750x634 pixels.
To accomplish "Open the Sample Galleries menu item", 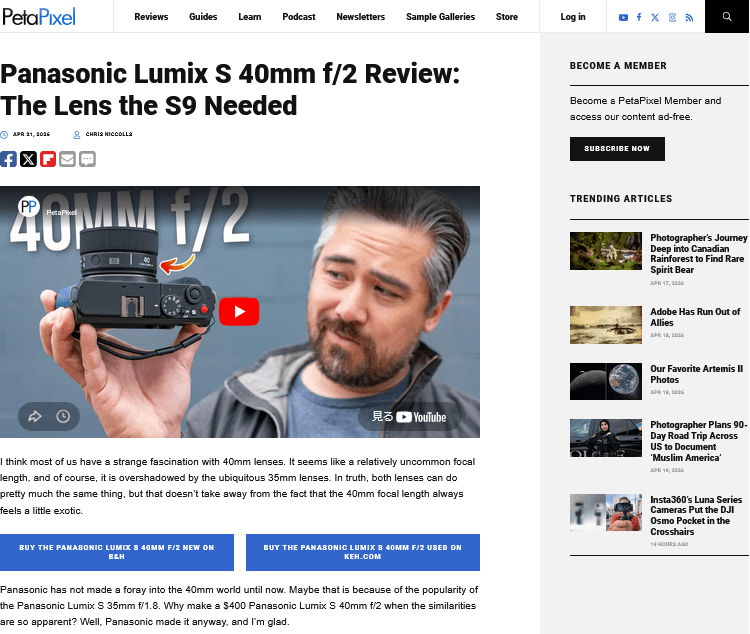I will [x=440, y=17].
